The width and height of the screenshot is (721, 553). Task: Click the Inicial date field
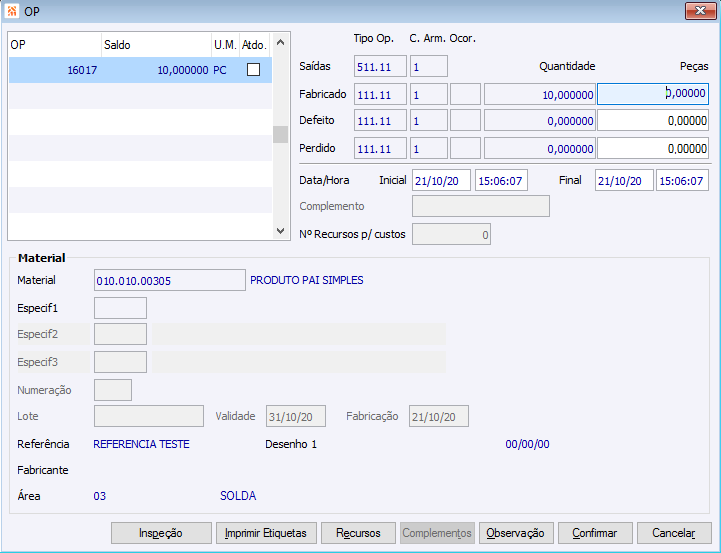click(x=441, y=180)
